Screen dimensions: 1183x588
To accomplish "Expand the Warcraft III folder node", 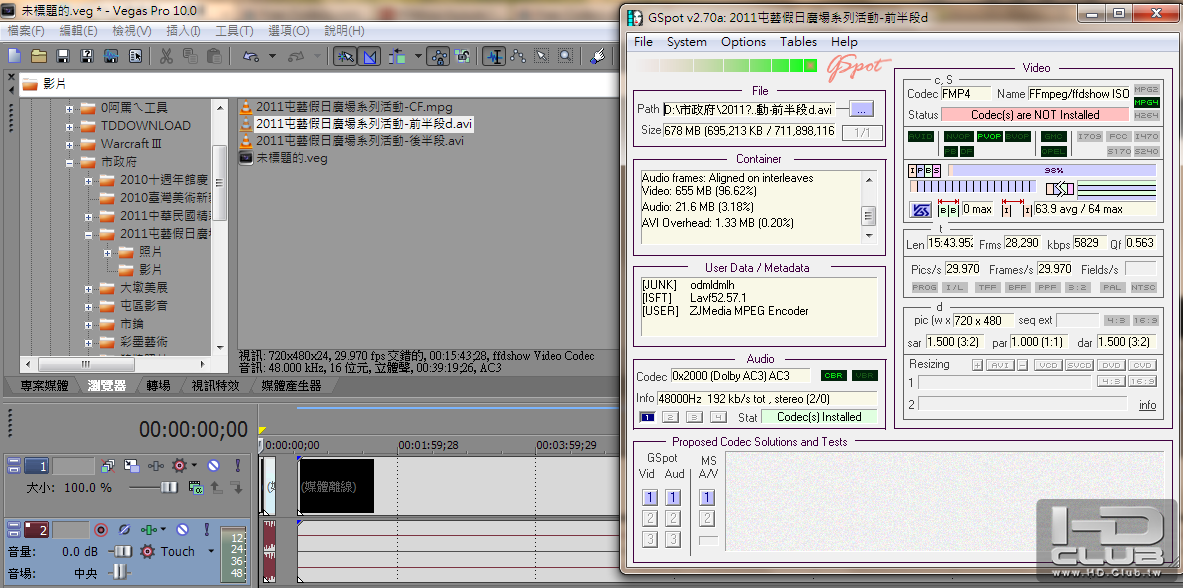I will point(70,144).
